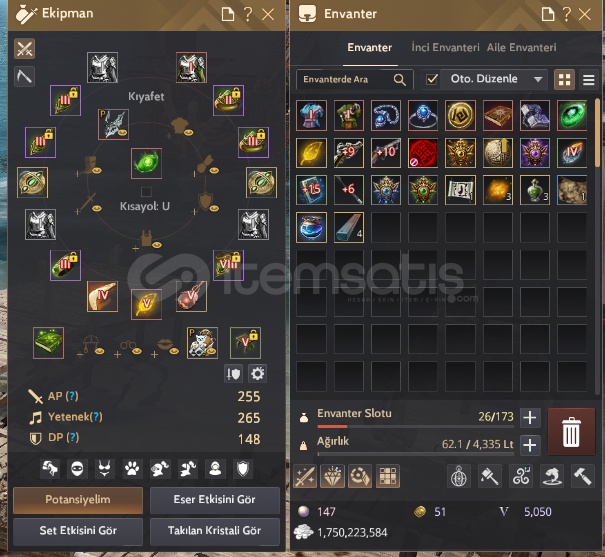
Task: Expand inventory slots with plus button
Action: pyautogui.click(x=530, y=418)
